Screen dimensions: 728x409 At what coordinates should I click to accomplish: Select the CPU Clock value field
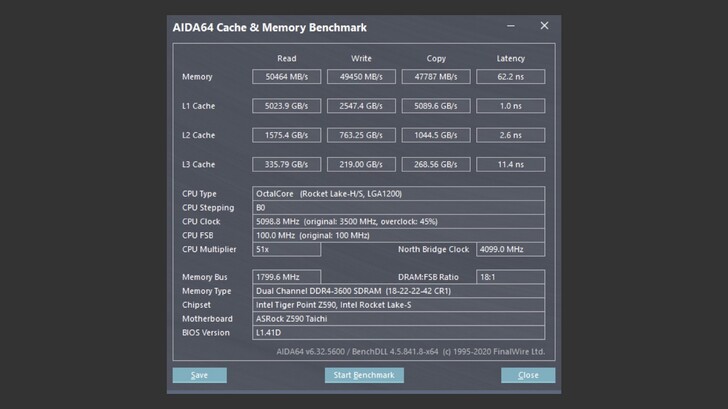coord(398,221)
